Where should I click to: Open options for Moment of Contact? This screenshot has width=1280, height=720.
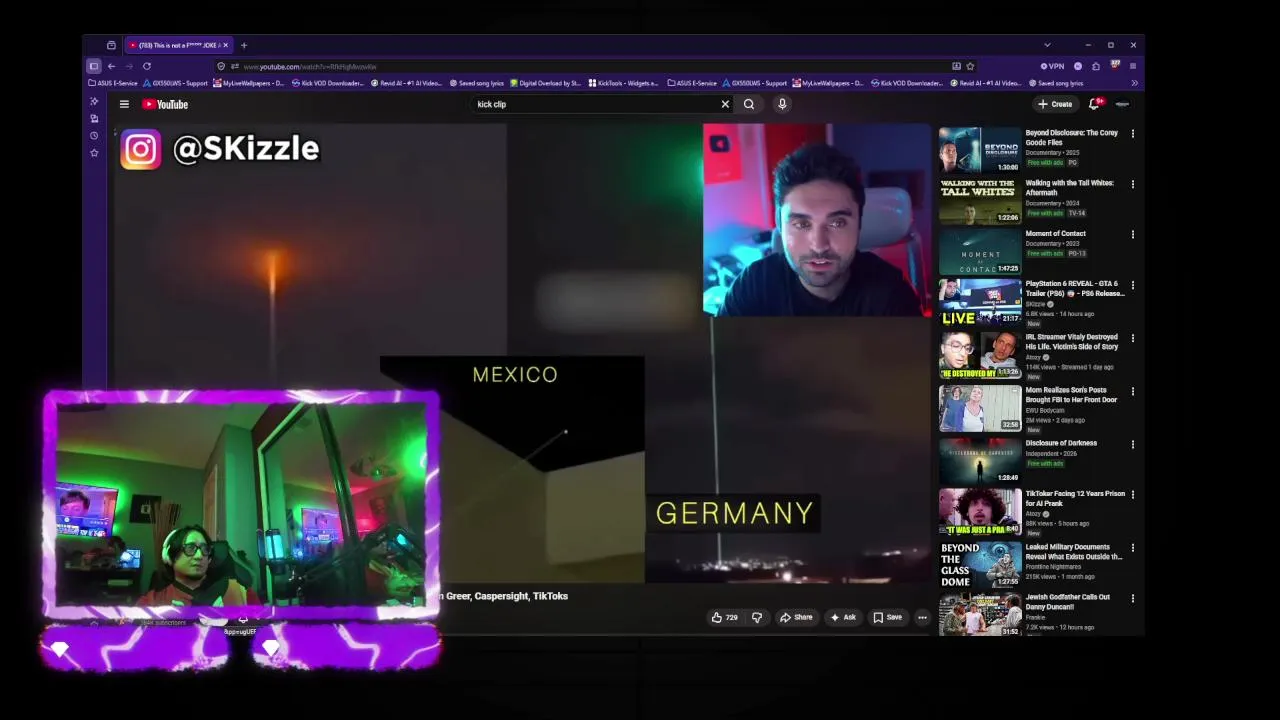(x=1132, y=234)
